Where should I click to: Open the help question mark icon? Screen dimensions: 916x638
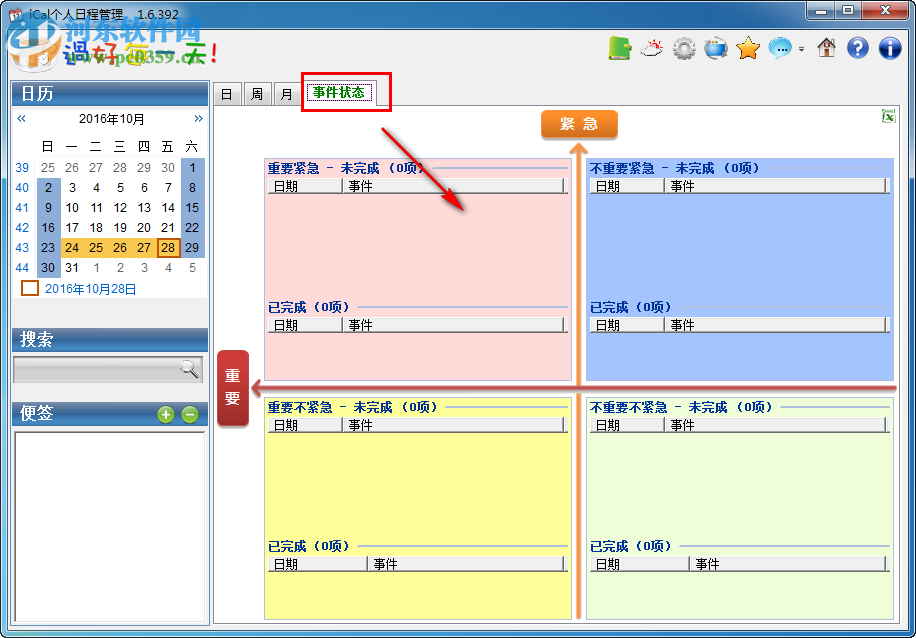(858, 48)
